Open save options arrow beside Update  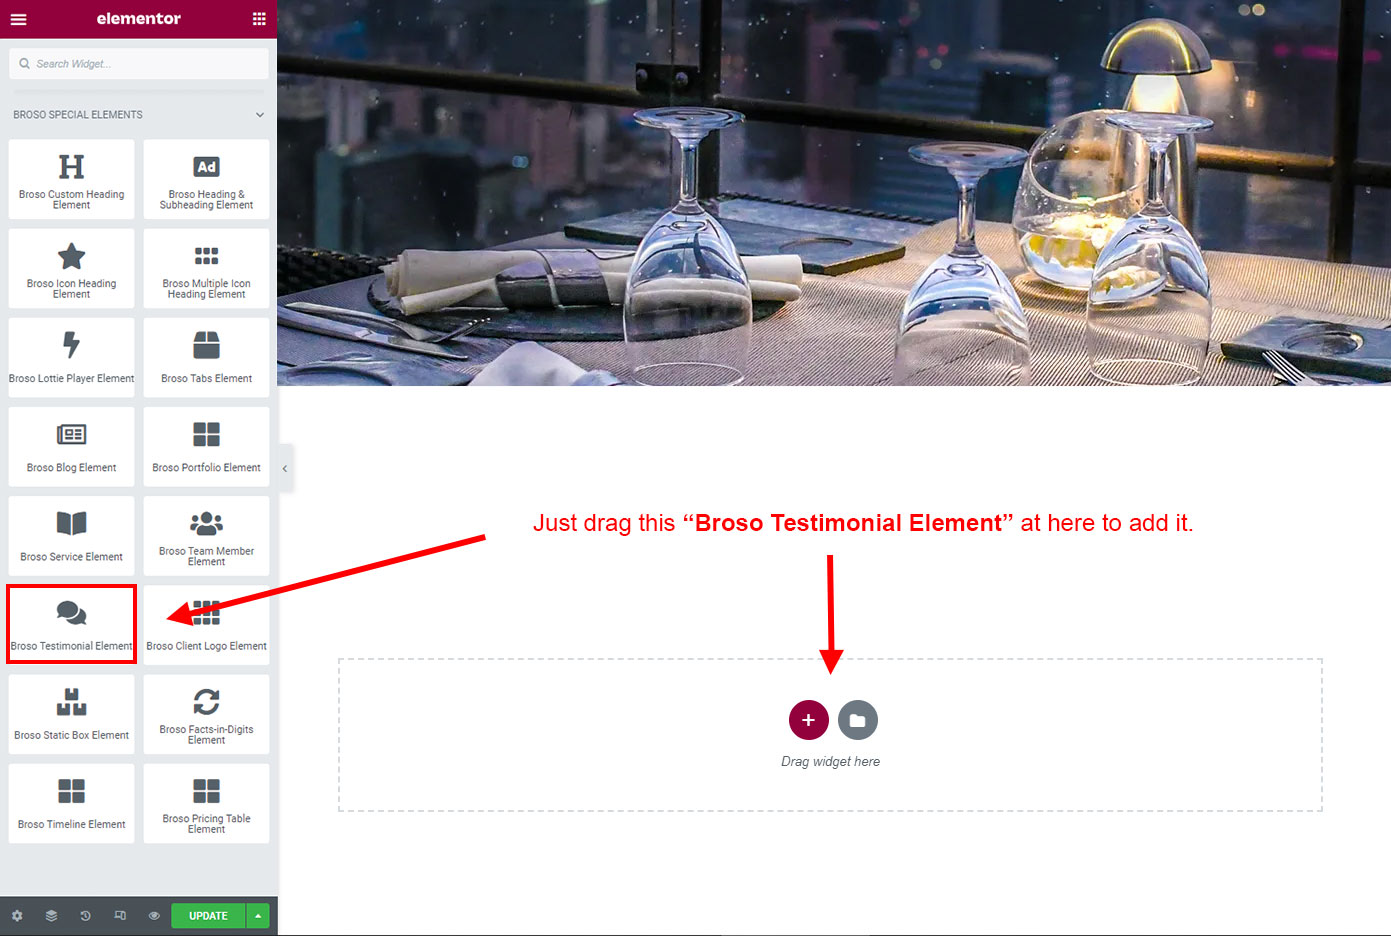coord(258,916)
